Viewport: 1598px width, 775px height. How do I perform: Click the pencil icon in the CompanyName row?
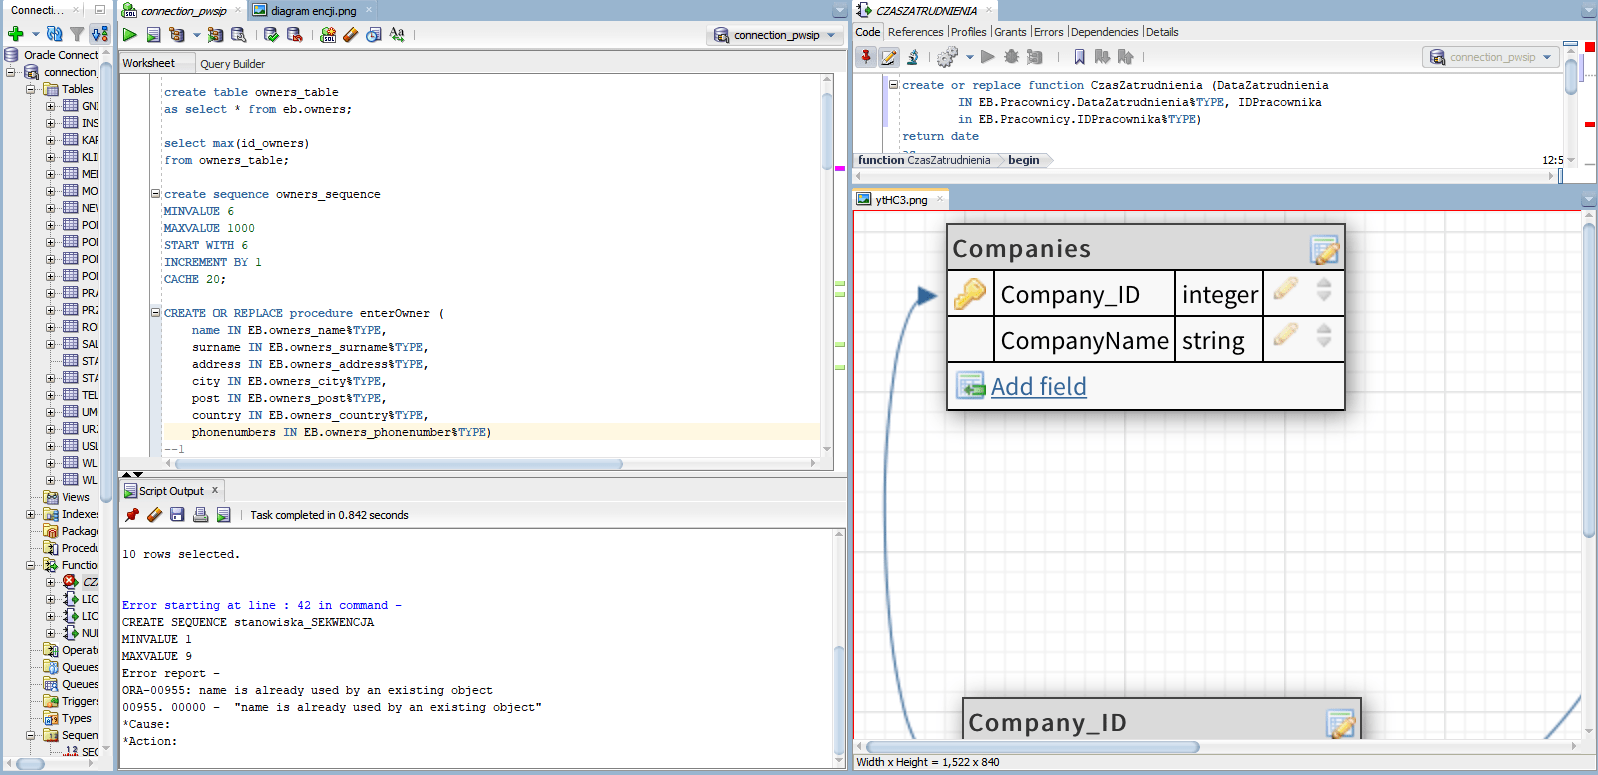[1286, 335]
